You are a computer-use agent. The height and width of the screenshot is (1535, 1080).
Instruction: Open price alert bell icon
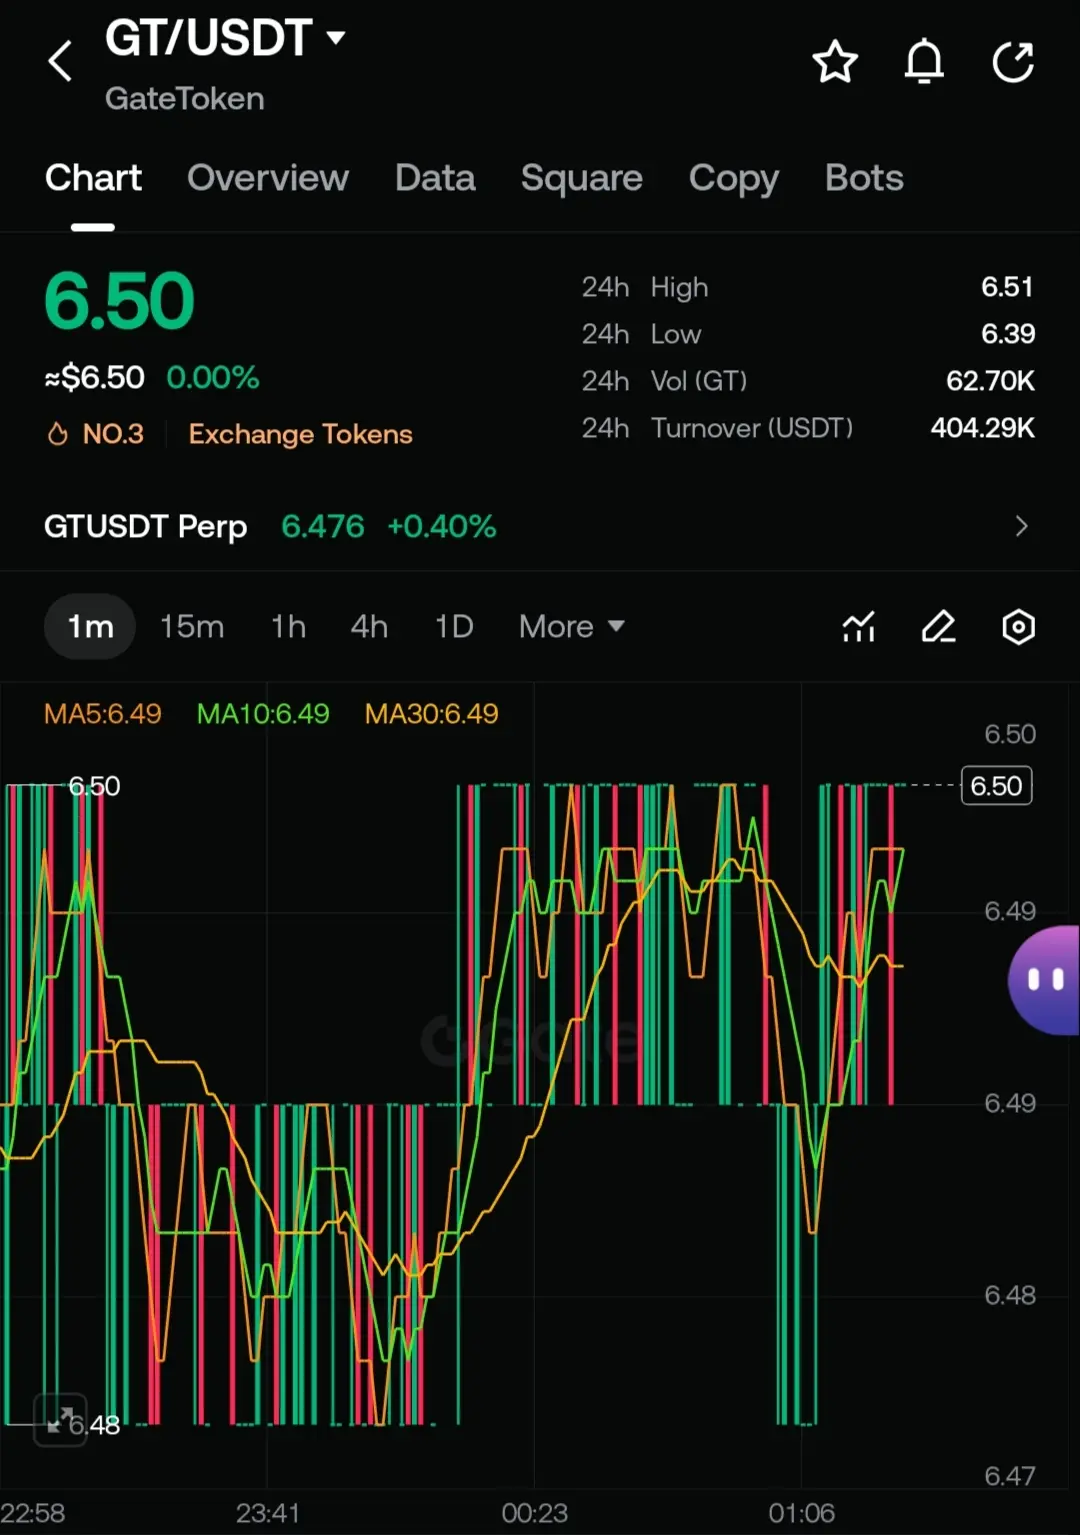click(924, 62)
